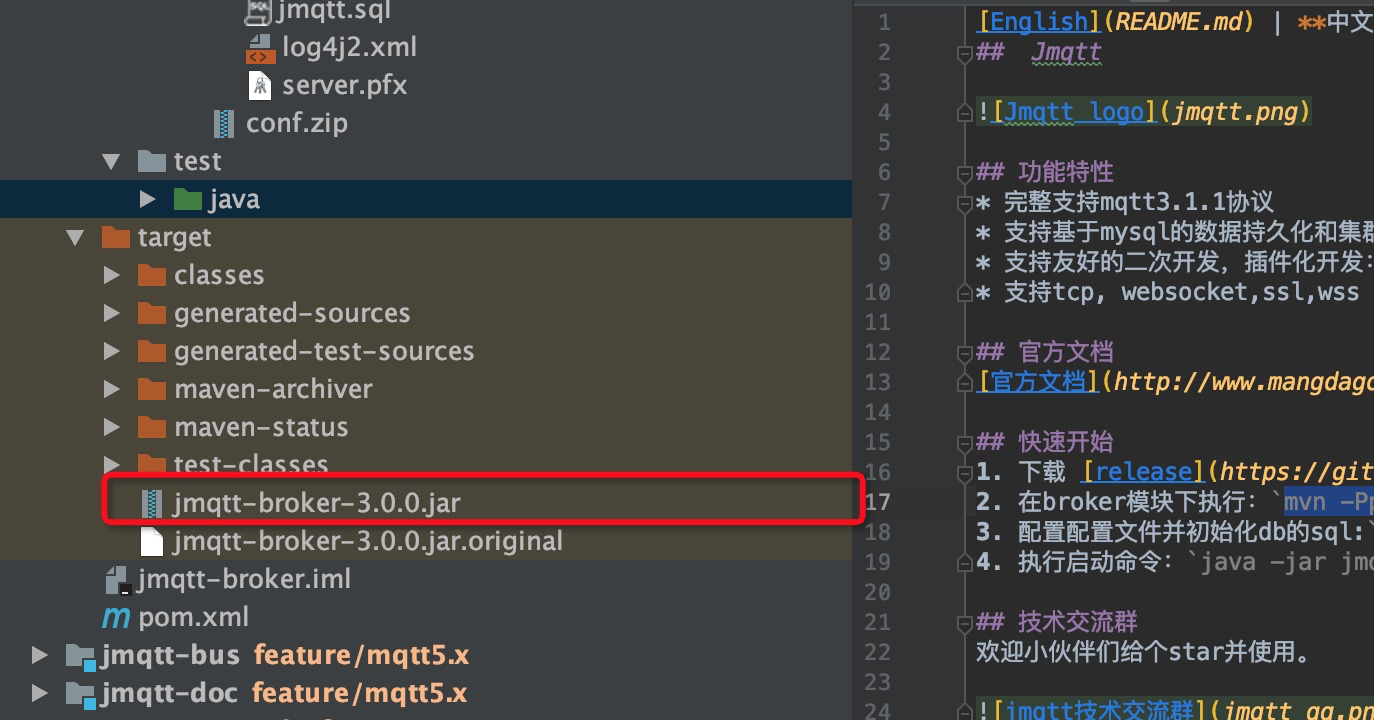
Task: Expand the jmqtt-doc module
Action: tap(39, 693)
